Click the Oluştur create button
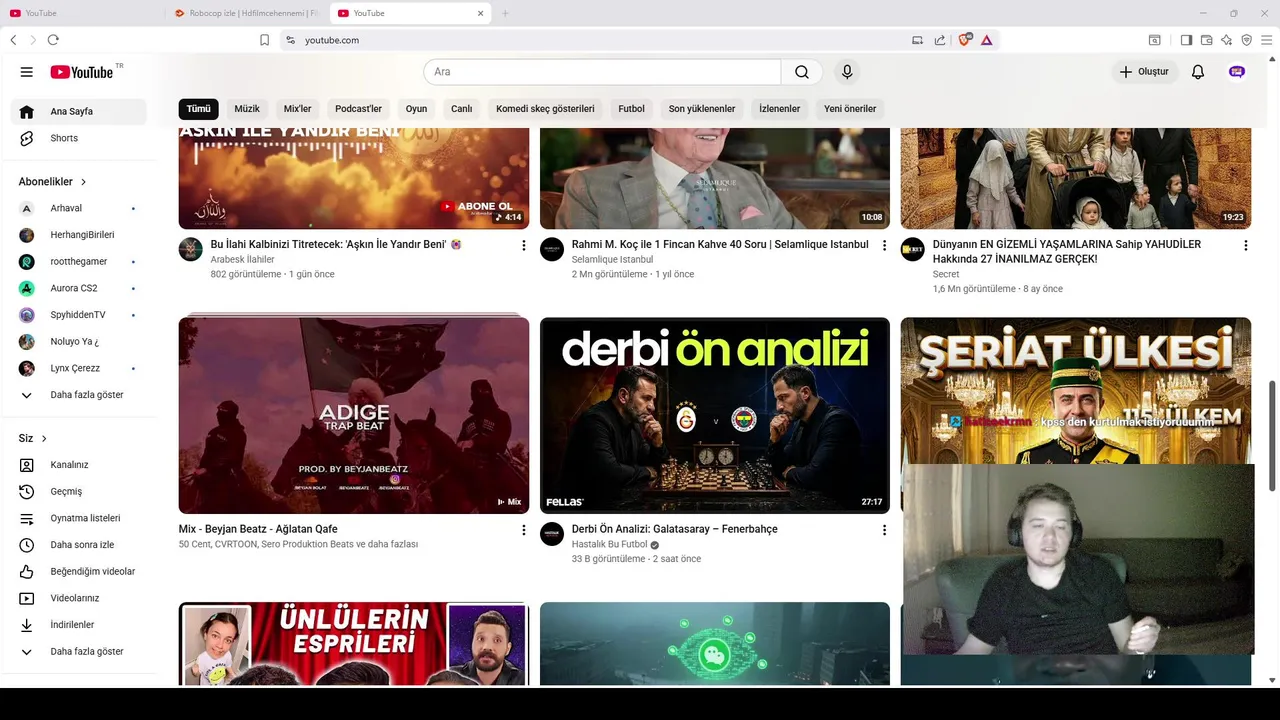The image size is (1280, 720). point(1144,72)
